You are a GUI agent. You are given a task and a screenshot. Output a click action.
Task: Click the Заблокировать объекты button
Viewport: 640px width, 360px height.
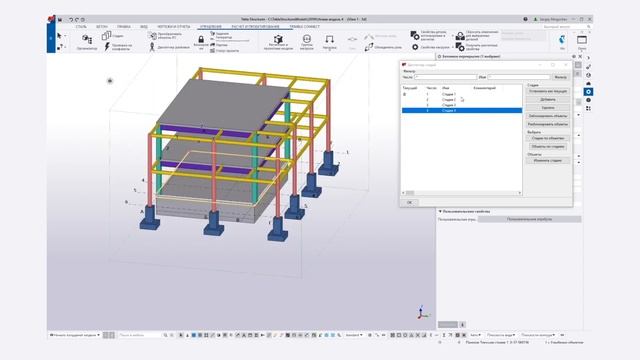point(547,116)
